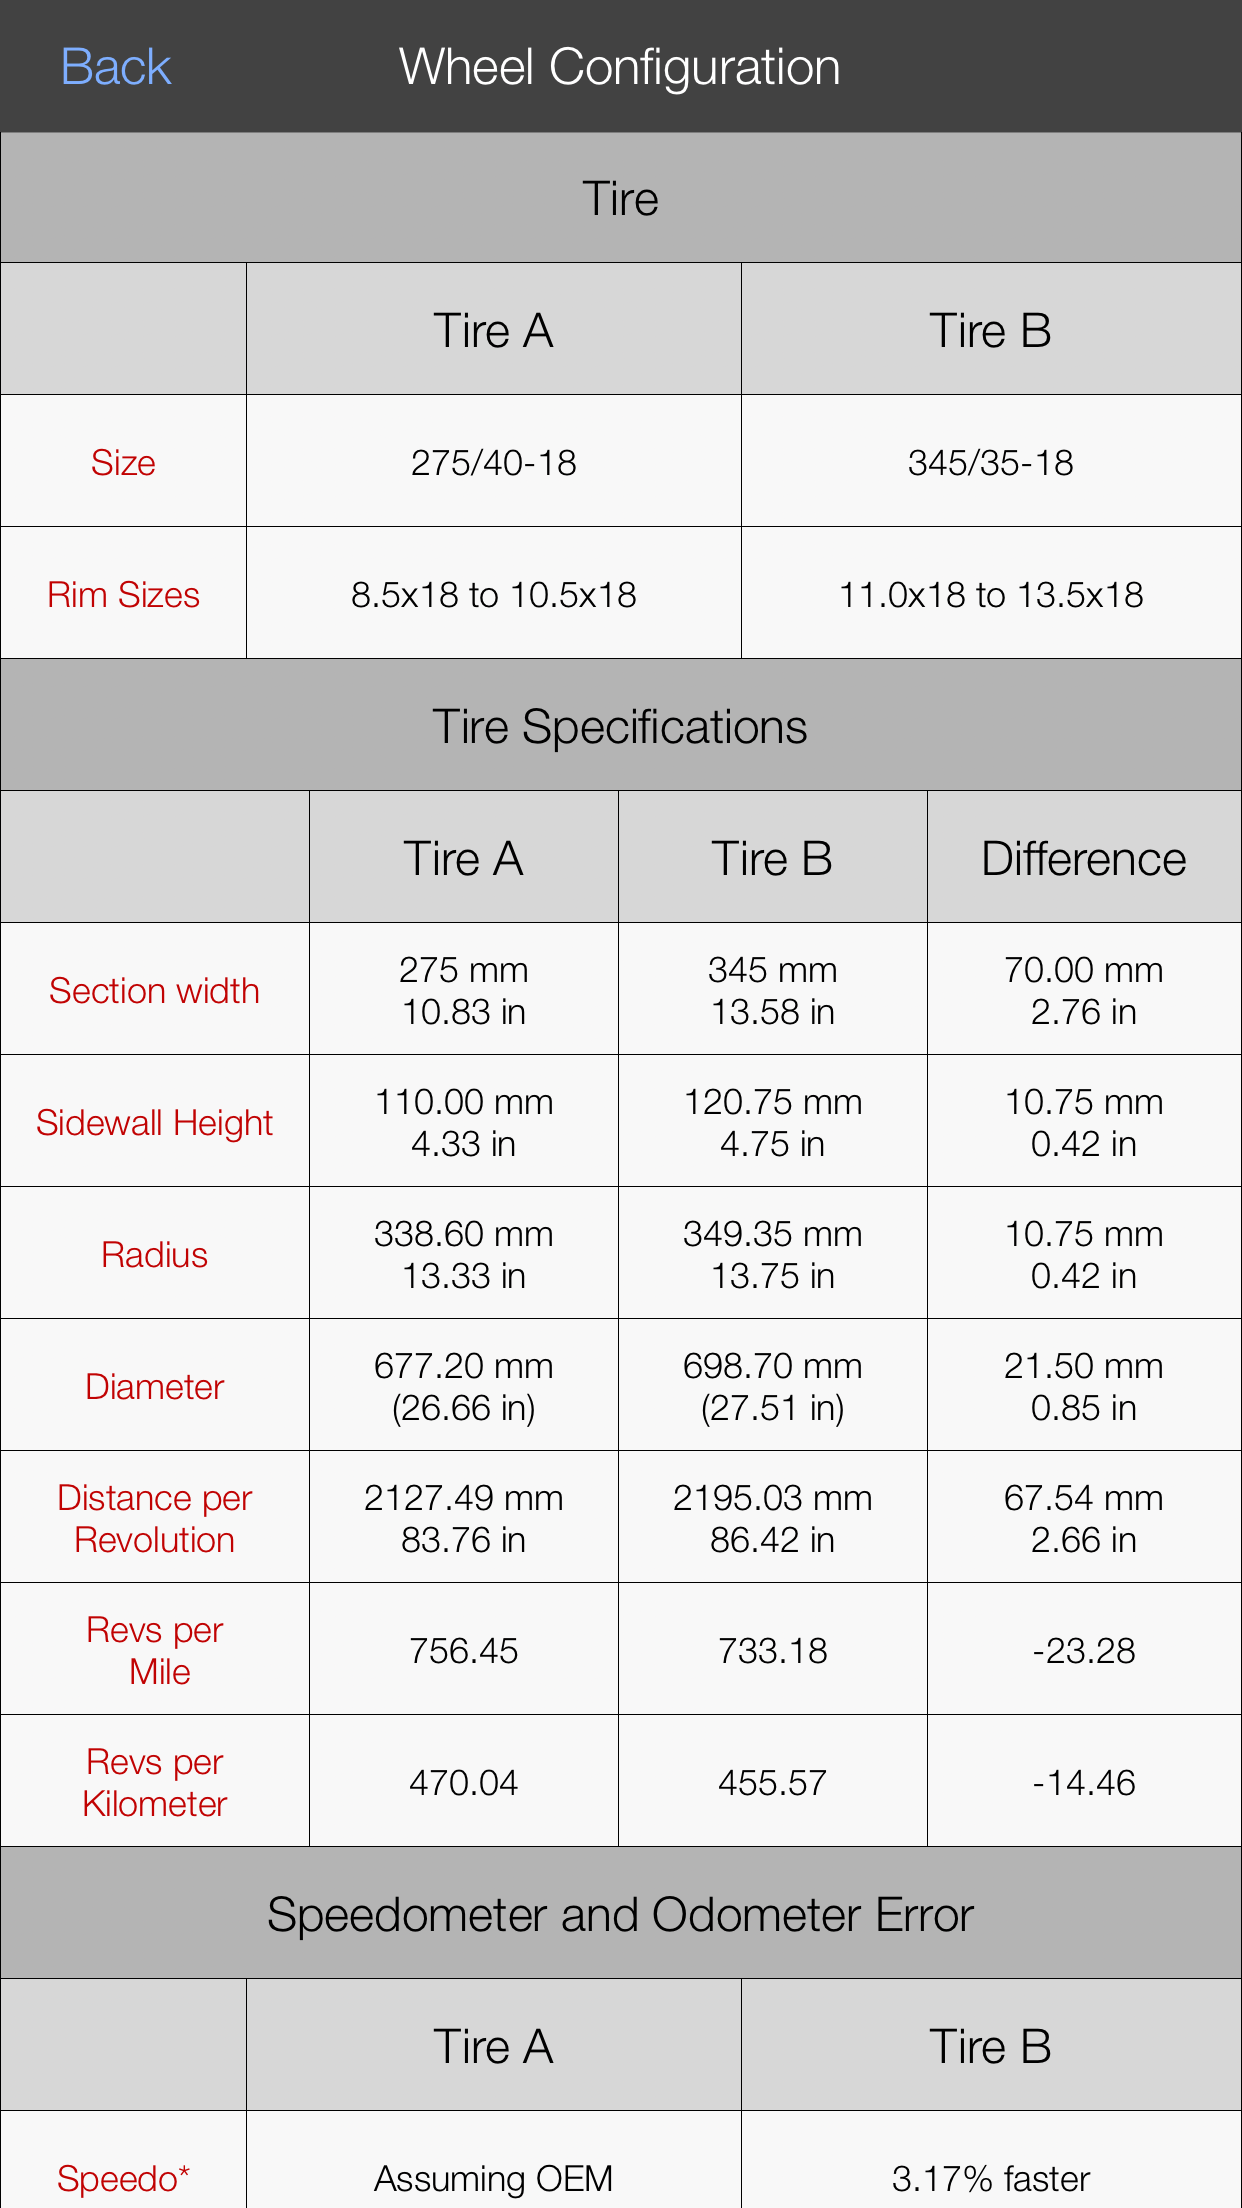The image size is (1242, 2208).
Task: Tap the Speedo* row label
Action: click(123, 2178)
